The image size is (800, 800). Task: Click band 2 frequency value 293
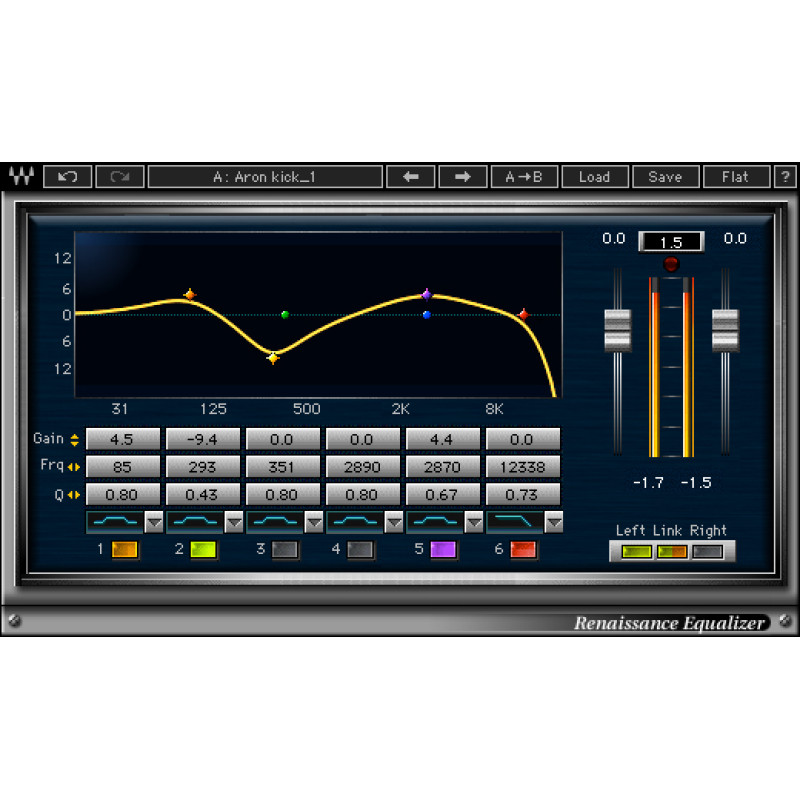[x=203, y=467]
